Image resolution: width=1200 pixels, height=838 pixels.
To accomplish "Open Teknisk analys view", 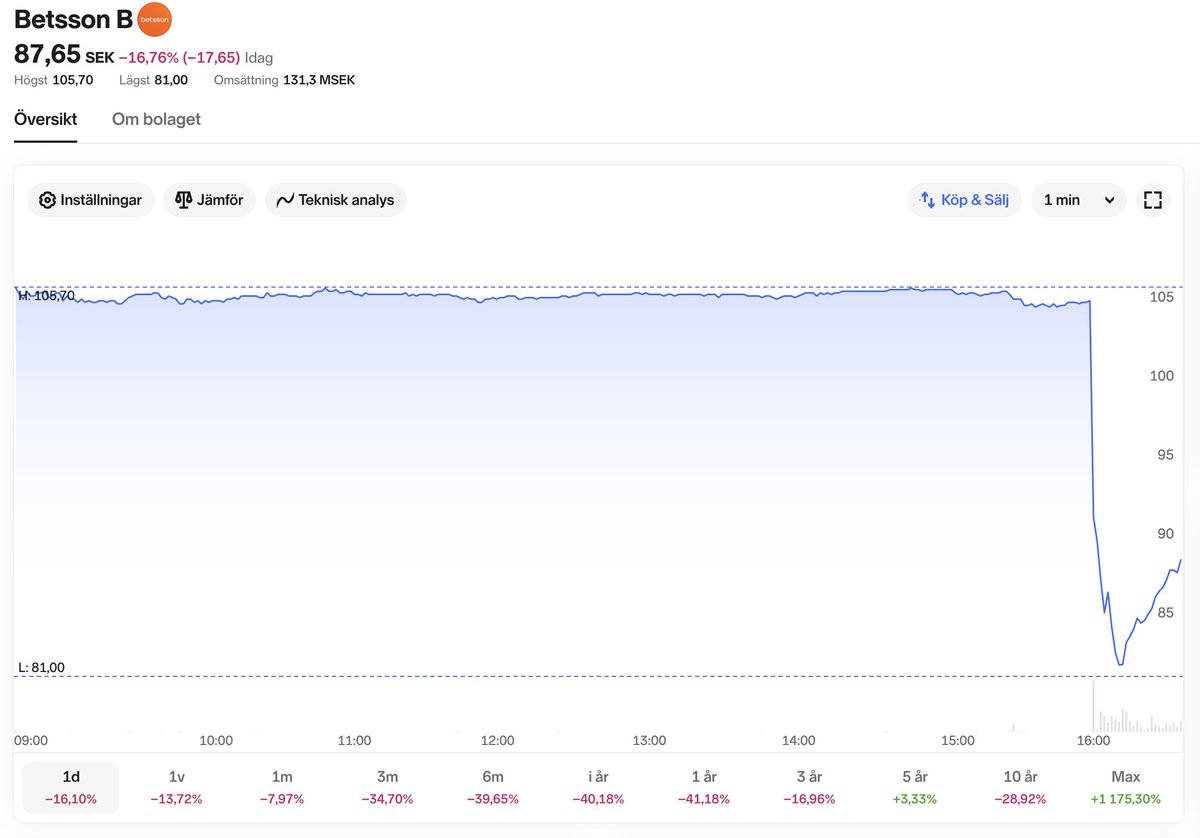I will click(336, 200).
